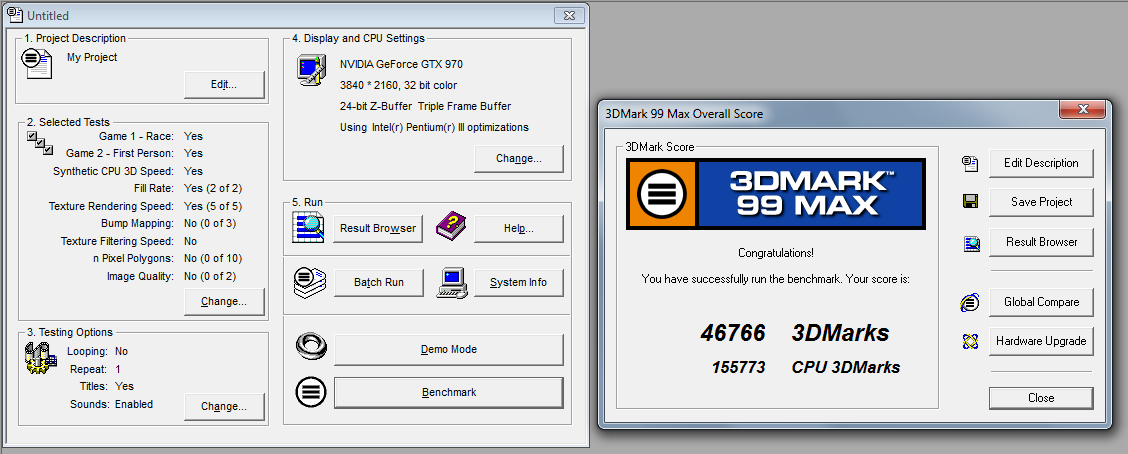Click the System Info computer icon
This screenshot has height=454, width=1128.
(452, 282)
